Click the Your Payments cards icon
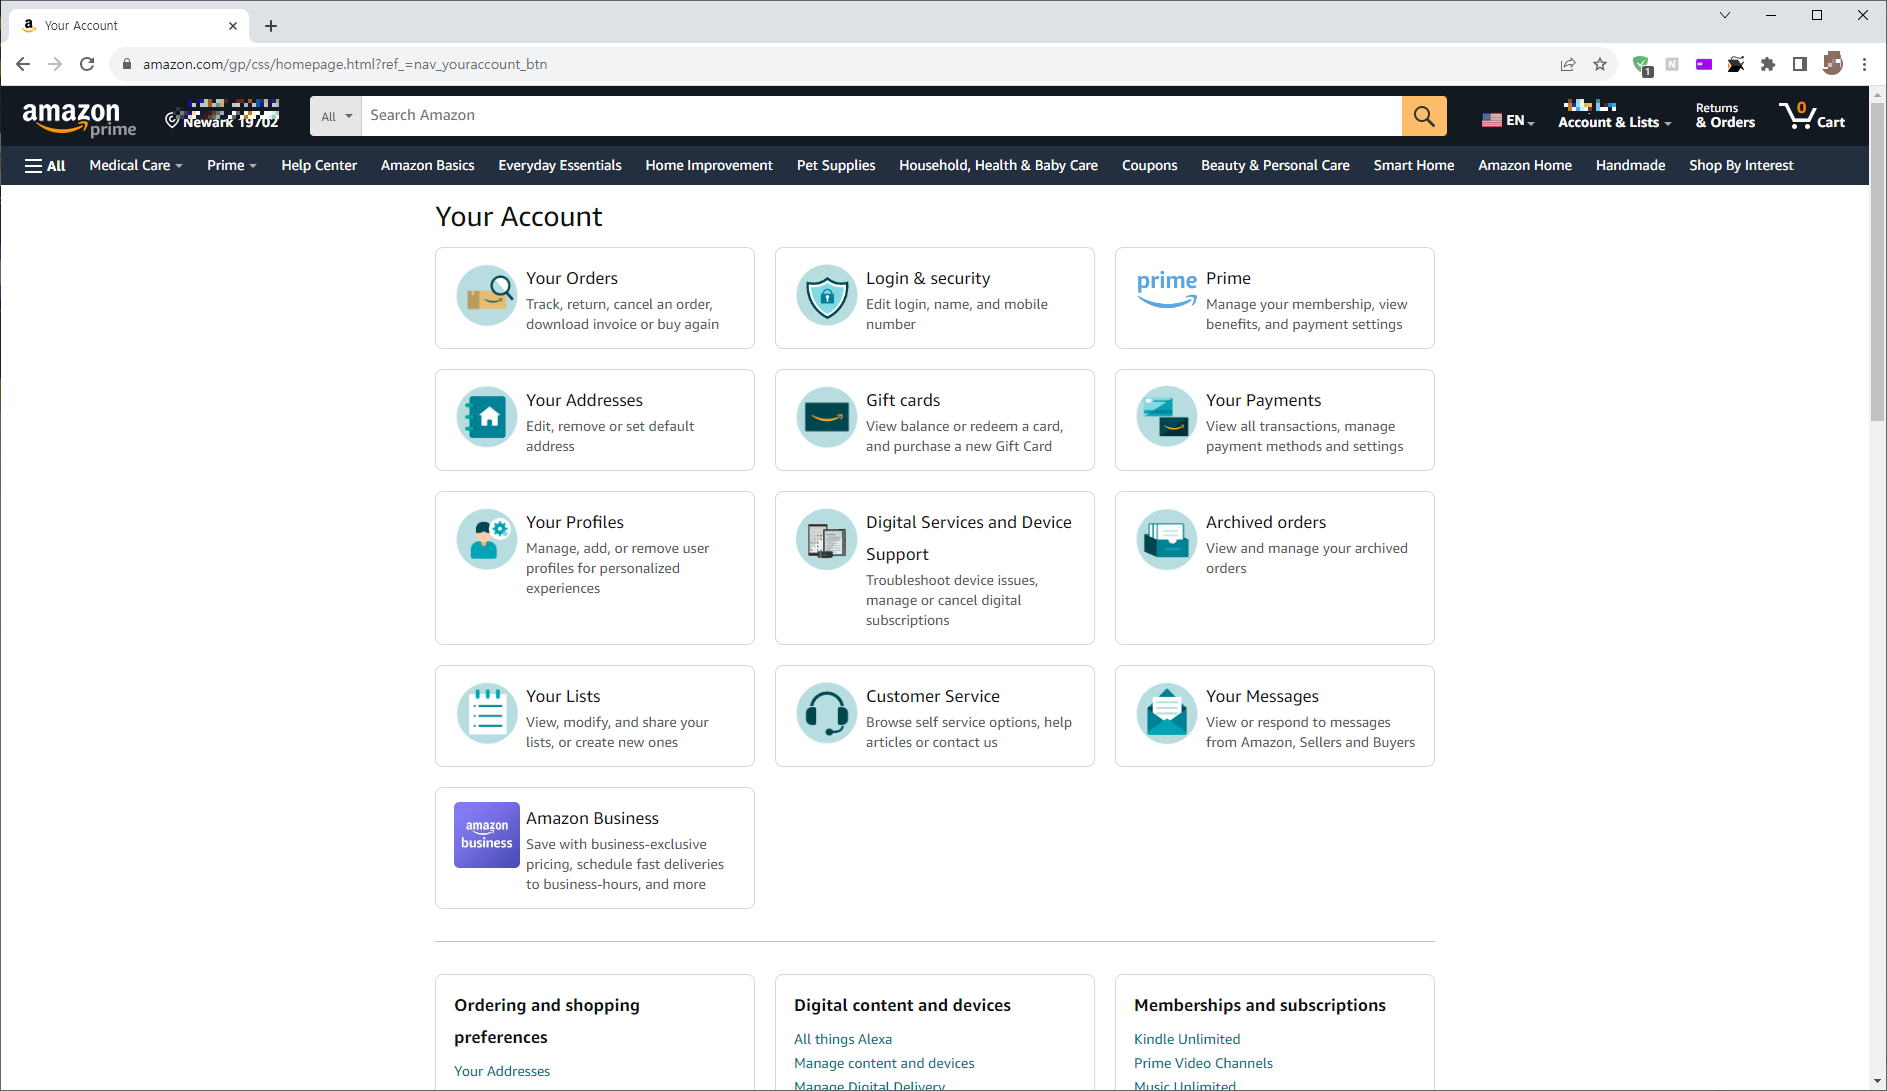The image size is (1887, 1091). [1166, 418]
